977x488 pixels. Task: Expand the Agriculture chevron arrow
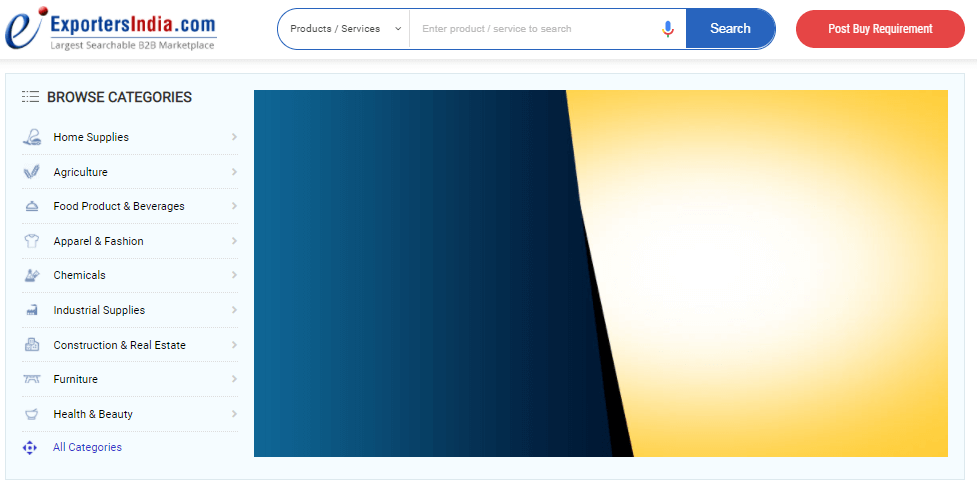[x=234, y=172]
